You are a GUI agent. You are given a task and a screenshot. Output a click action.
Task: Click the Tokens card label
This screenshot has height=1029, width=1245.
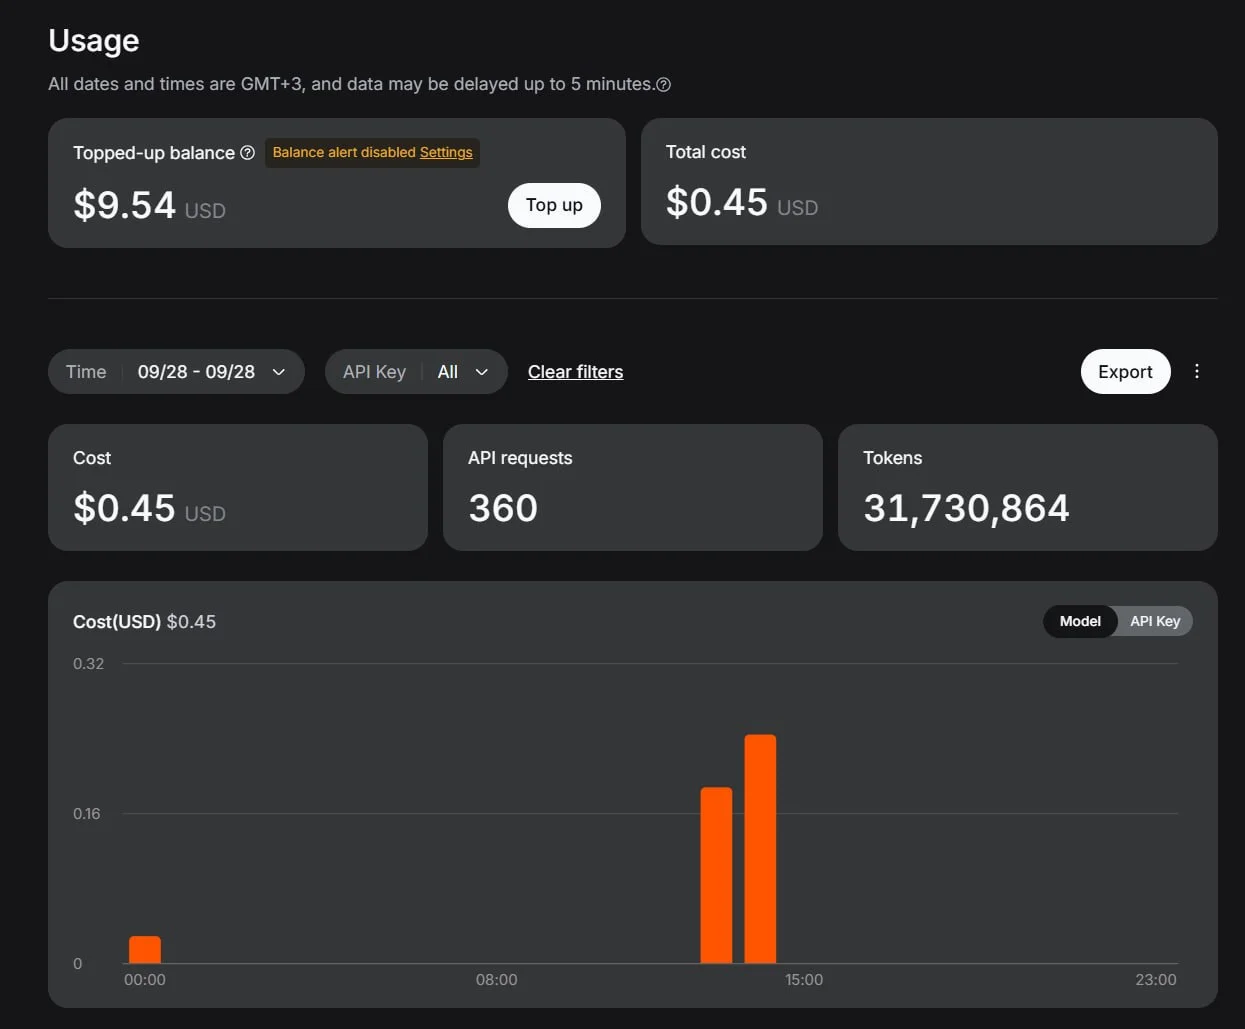pos(893,458)
